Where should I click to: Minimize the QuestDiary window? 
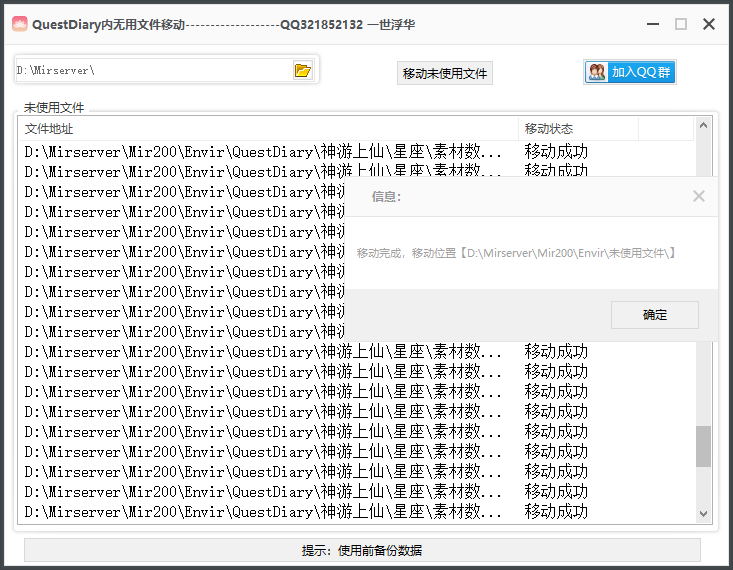point(653,24)
